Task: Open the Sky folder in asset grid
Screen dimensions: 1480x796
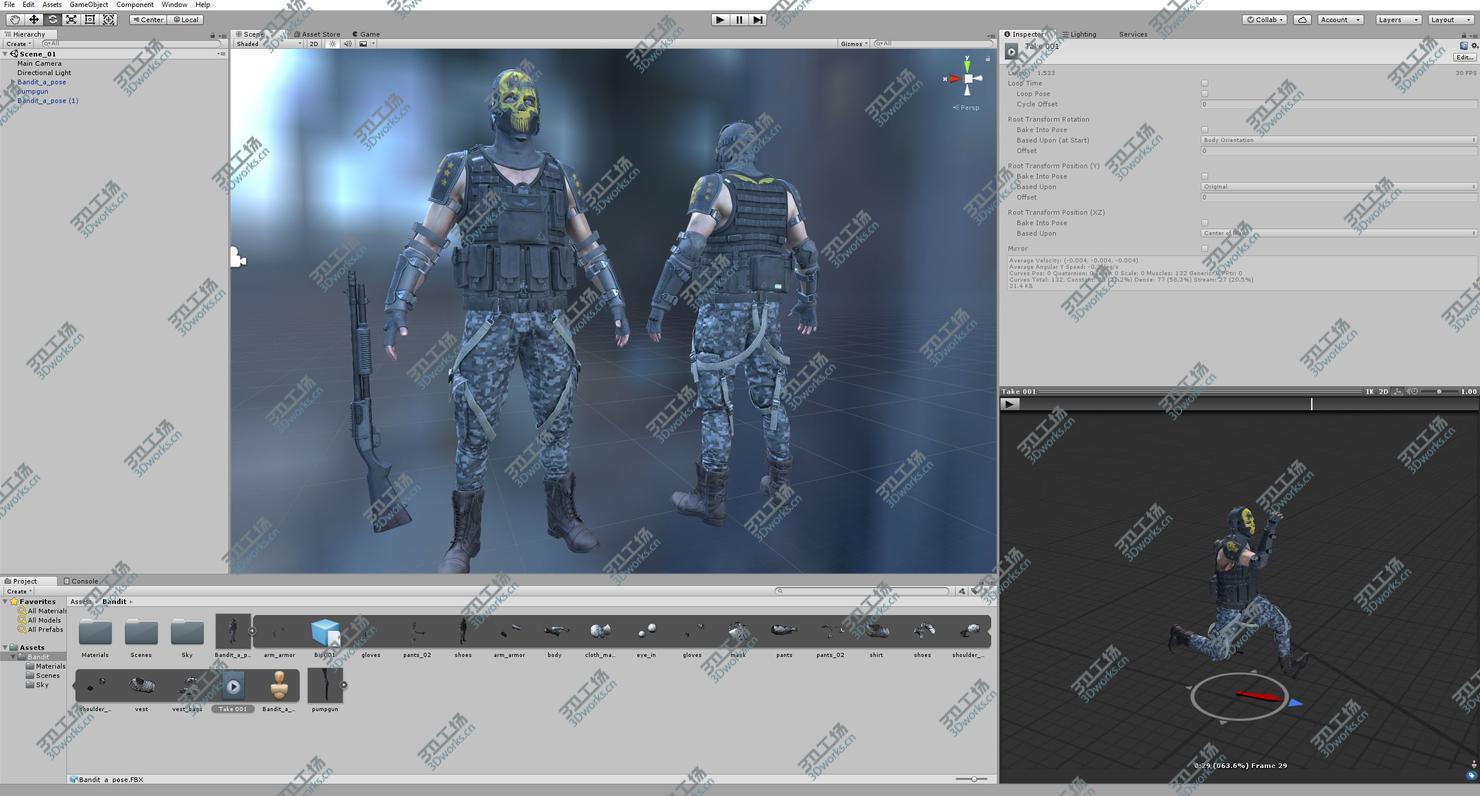Action: click(x=187, y=637)
